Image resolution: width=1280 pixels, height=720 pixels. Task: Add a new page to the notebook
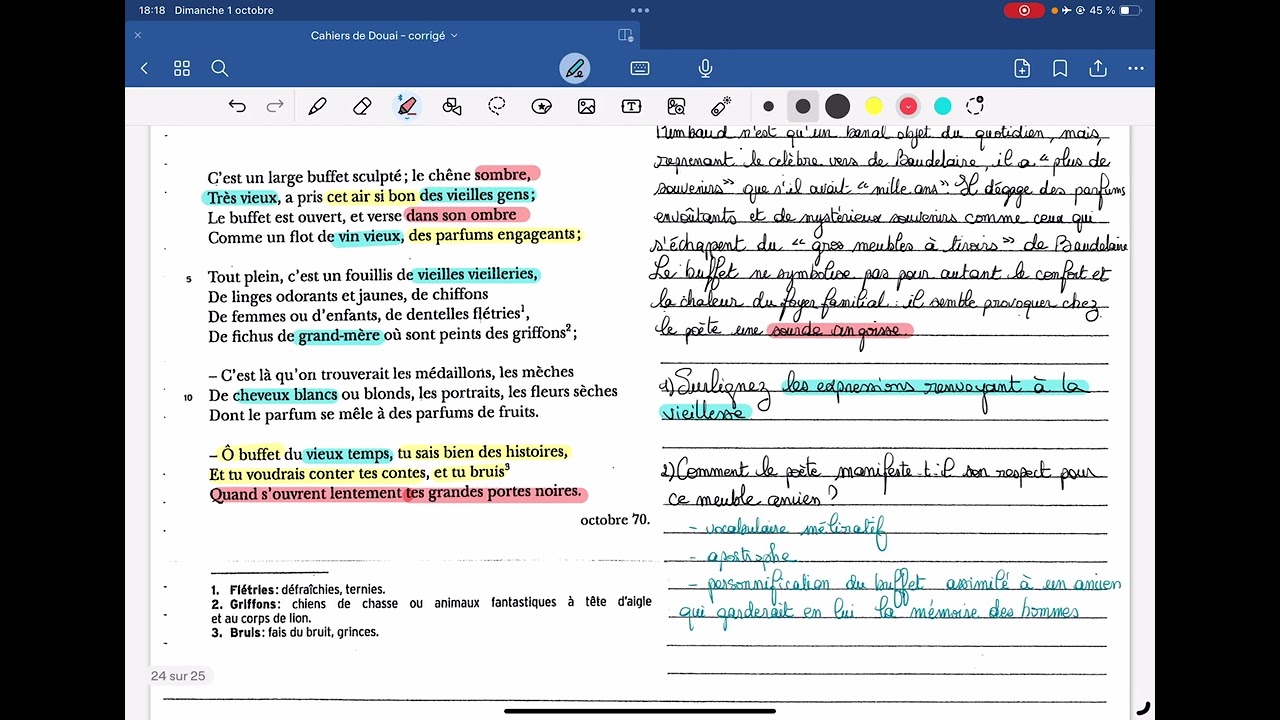tap(1022, 68)
